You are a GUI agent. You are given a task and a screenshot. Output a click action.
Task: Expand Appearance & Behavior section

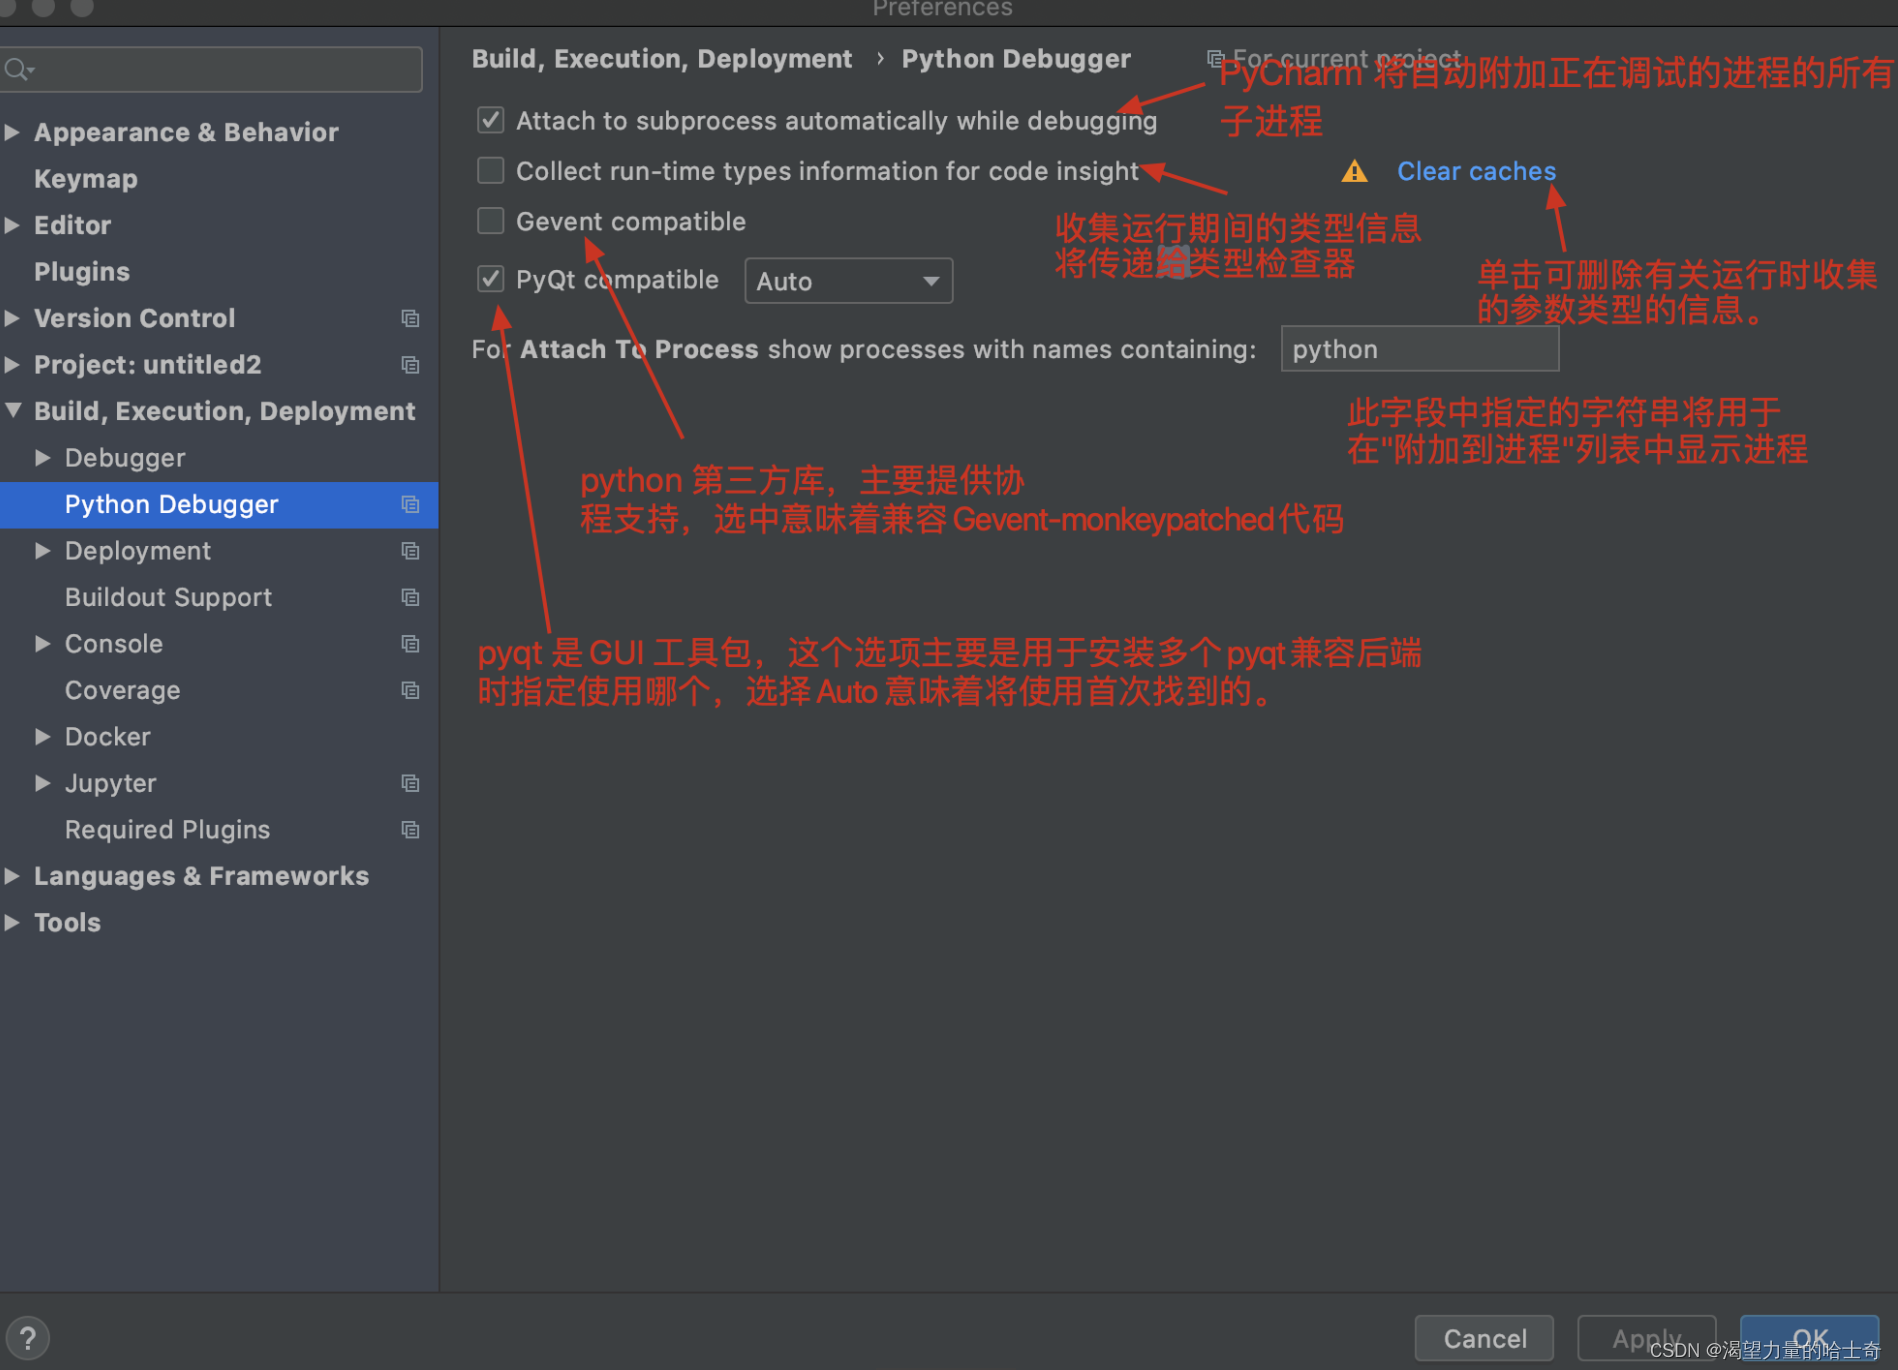click(x=12, y=132)
